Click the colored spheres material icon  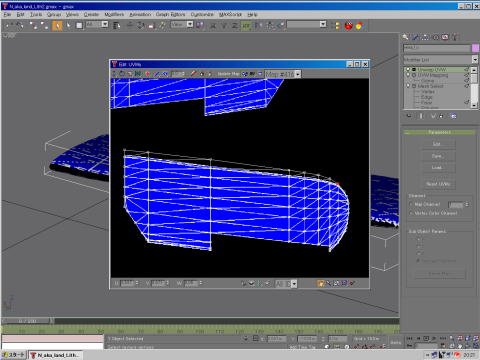click(359, 25)
